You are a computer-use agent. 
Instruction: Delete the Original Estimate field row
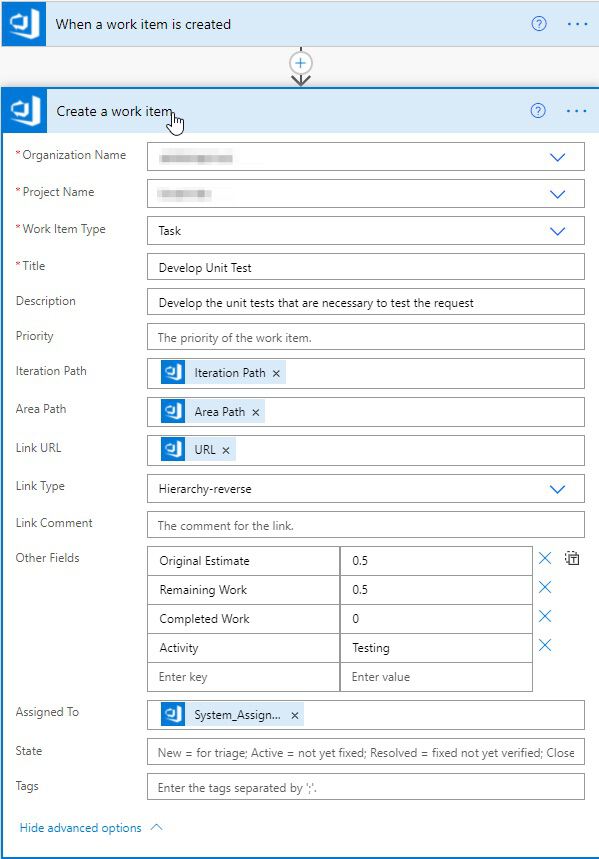[x=545, y=558]
